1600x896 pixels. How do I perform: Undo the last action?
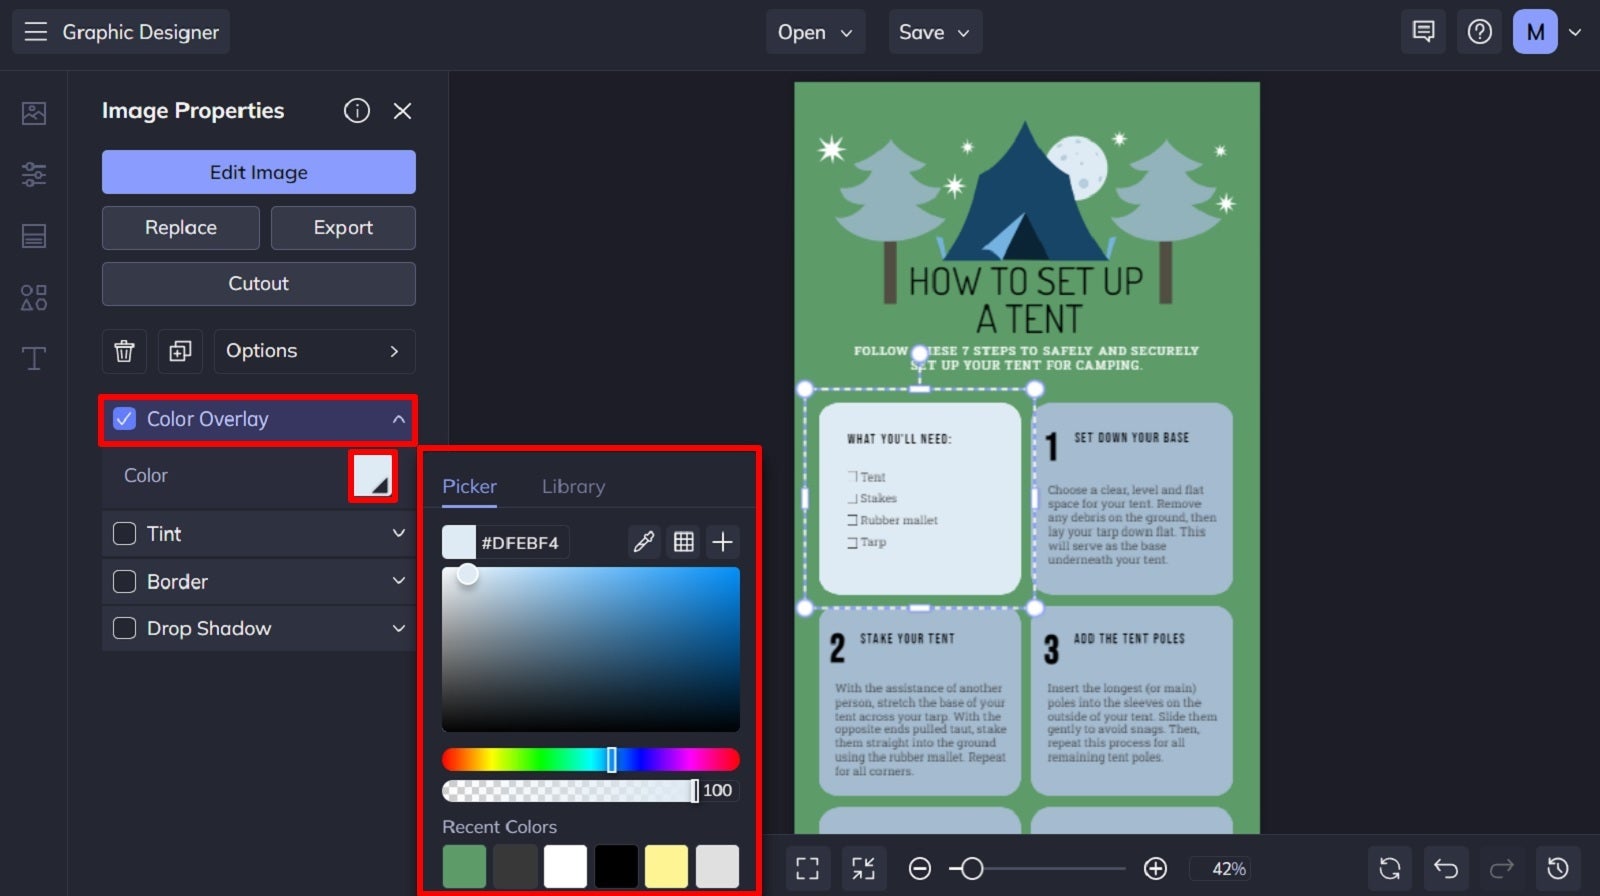(1446, 868)
